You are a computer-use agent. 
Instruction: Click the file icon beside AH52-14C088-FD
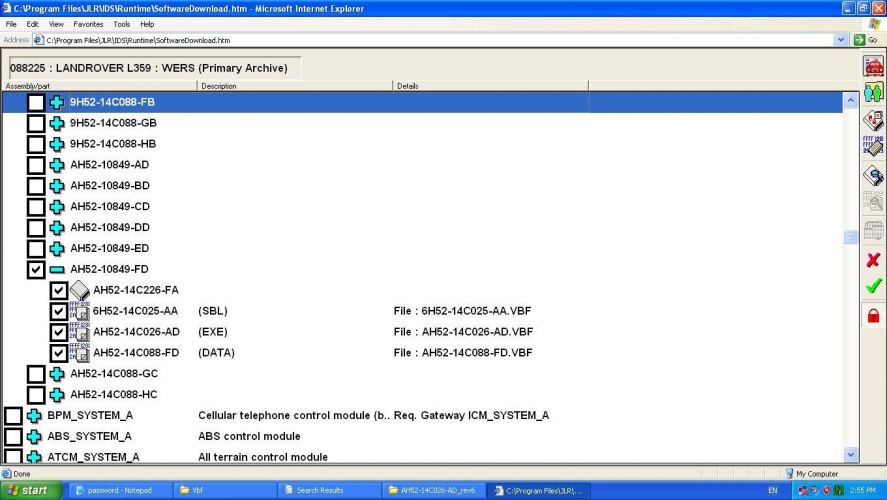click(80, 353)
